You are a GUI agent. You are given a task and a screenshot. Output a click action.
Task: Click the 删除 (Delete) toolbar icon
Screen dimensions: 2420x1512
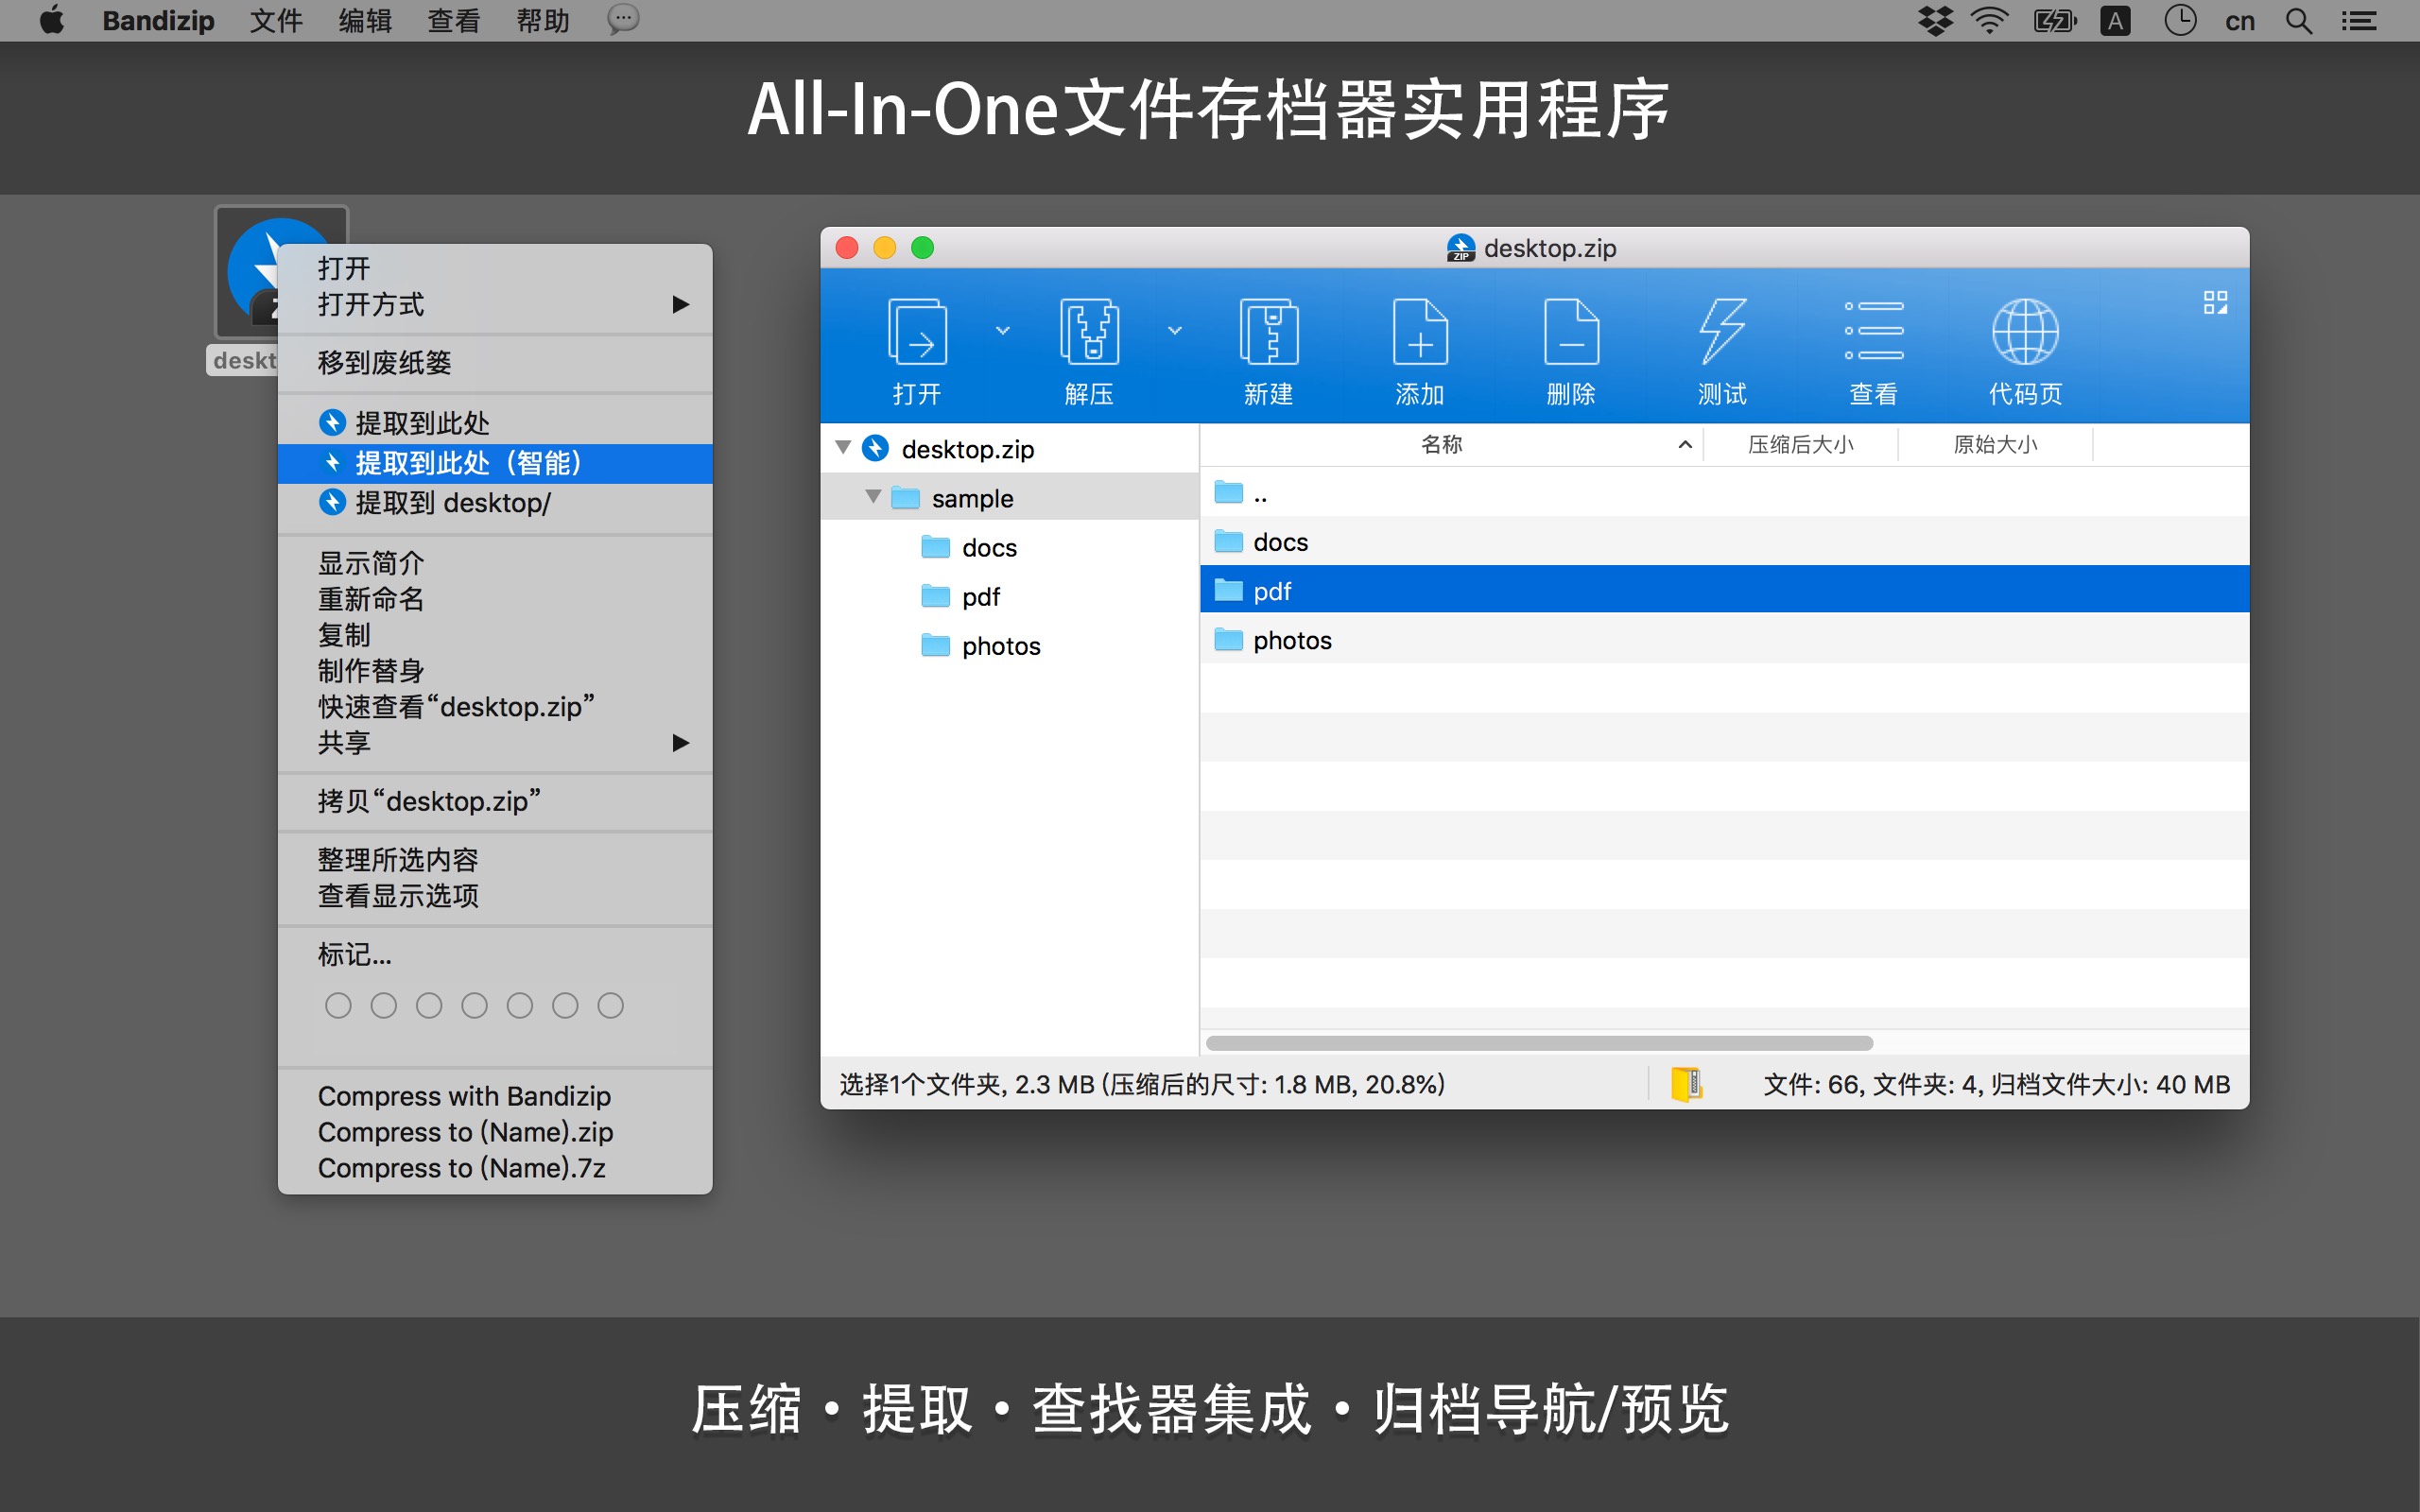coord(1571,333)
